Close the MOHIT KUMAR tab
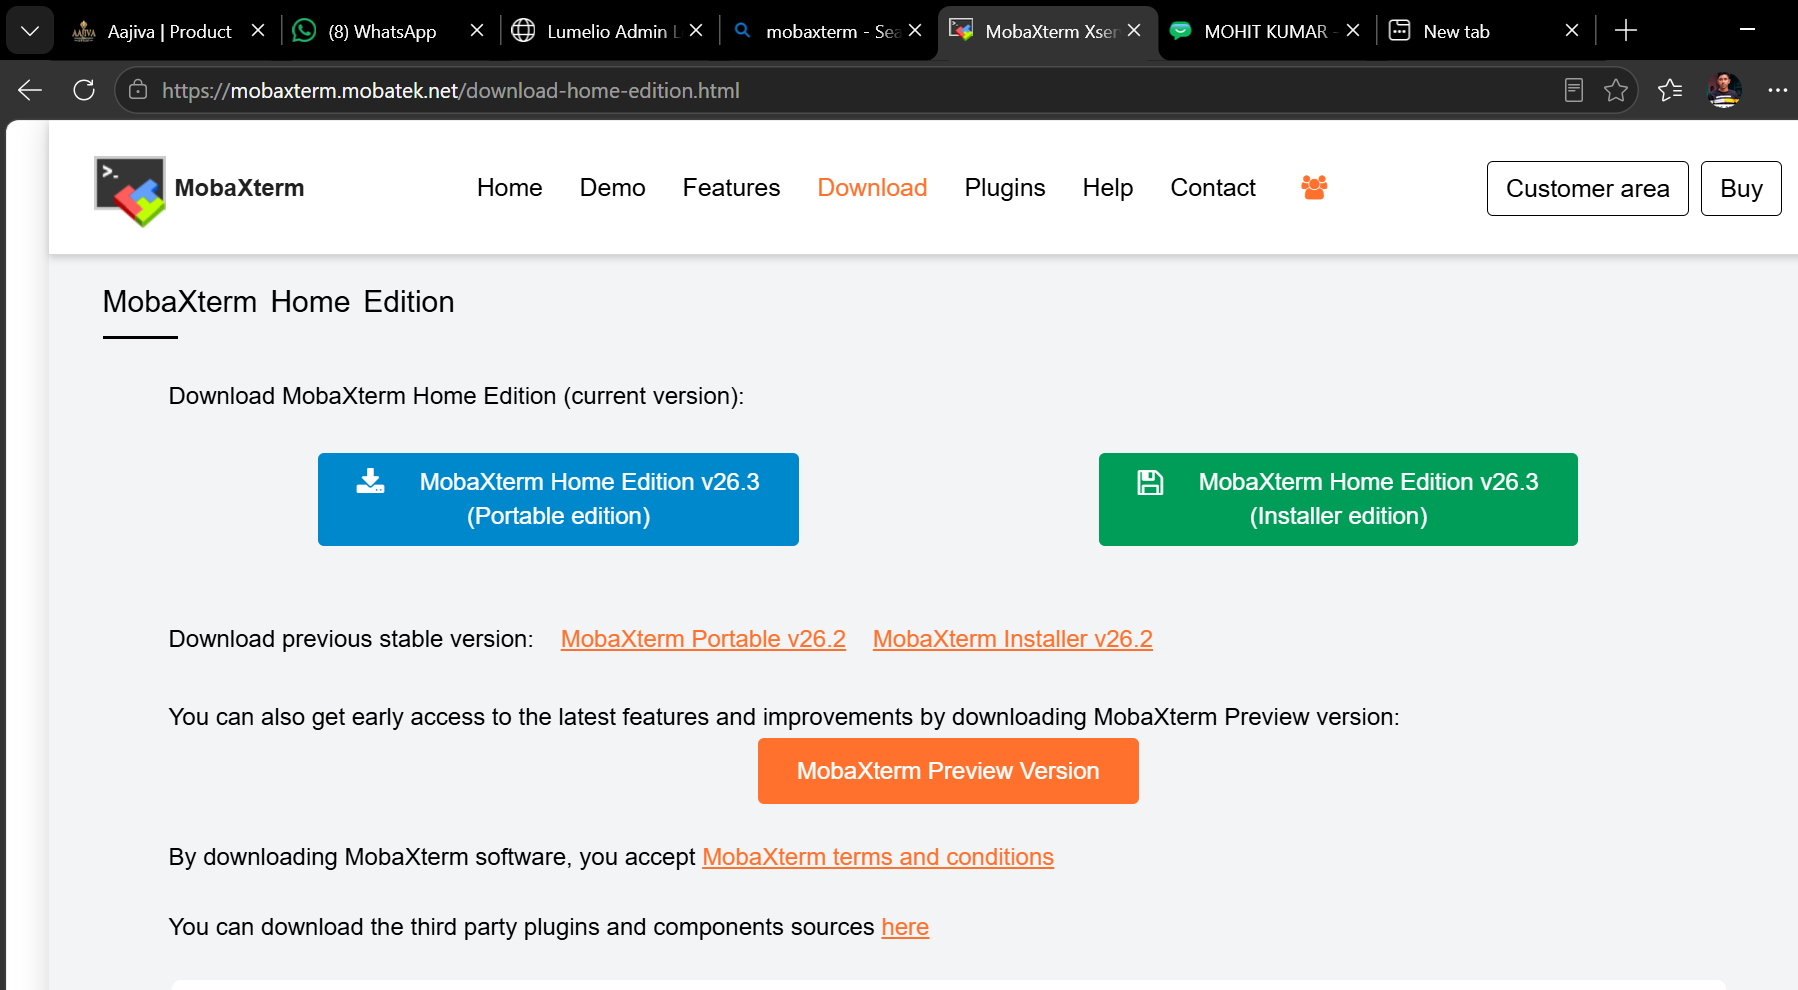1798x990 pixels. [x=1353, y=31]
